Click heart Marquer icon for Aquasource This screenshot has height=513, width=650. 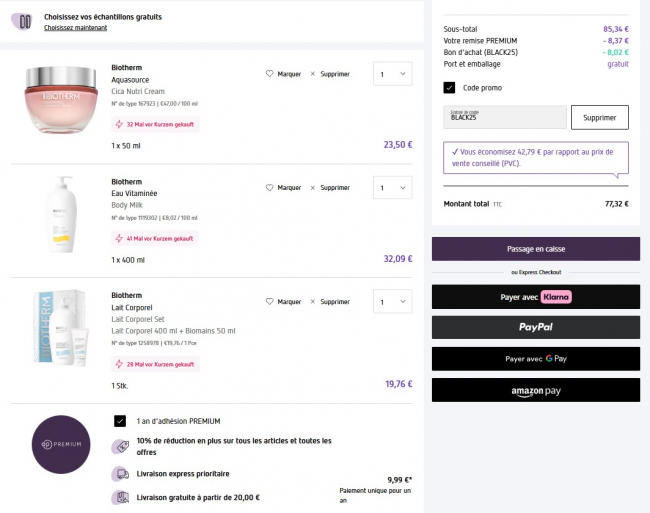click(269, 74)
